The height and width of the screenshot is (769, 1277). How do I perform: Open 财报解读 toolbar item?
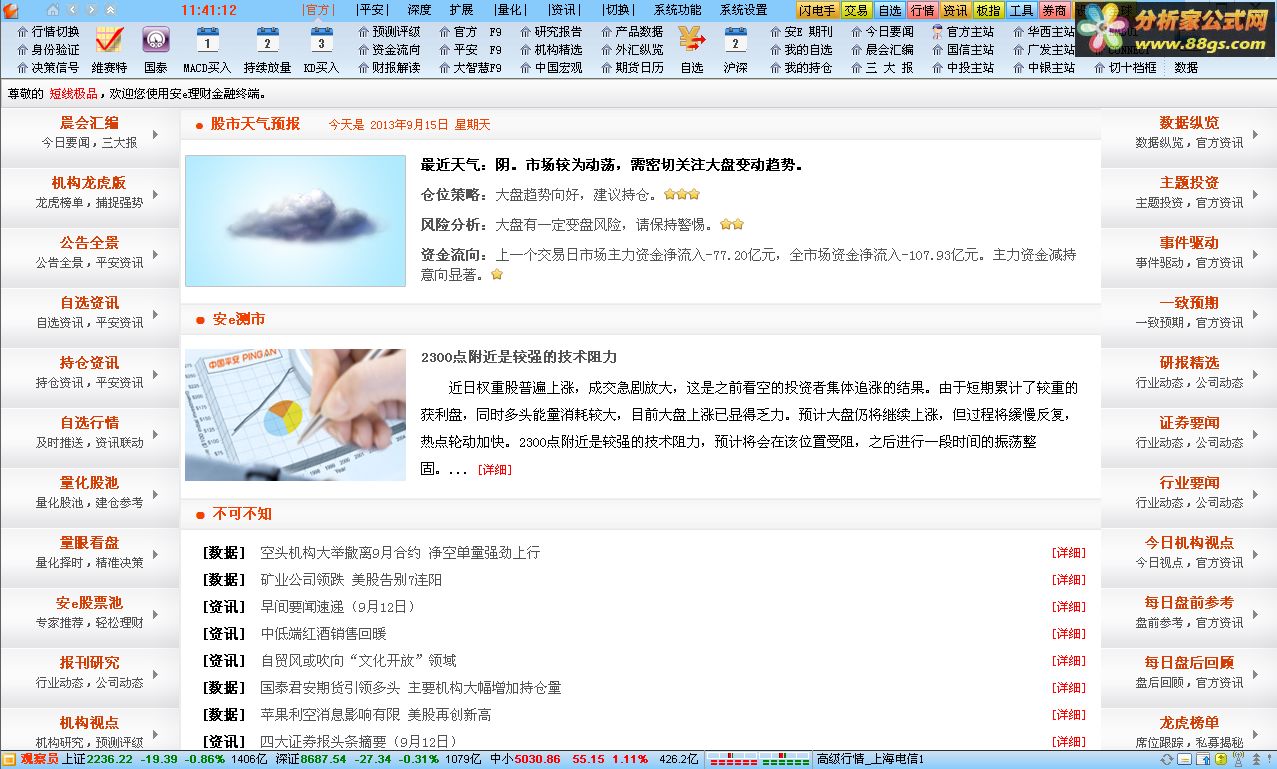[x=389, y=68]
